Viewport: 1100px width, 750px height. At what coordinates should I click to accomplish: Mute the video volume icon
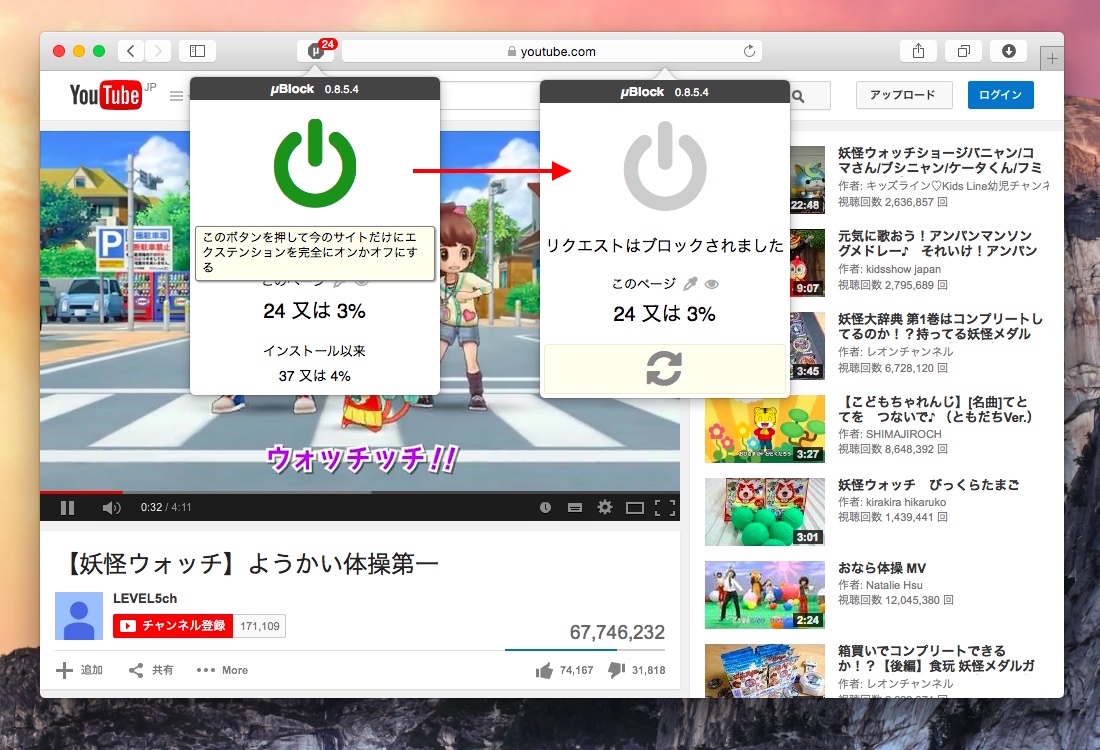tap(111, 507)
